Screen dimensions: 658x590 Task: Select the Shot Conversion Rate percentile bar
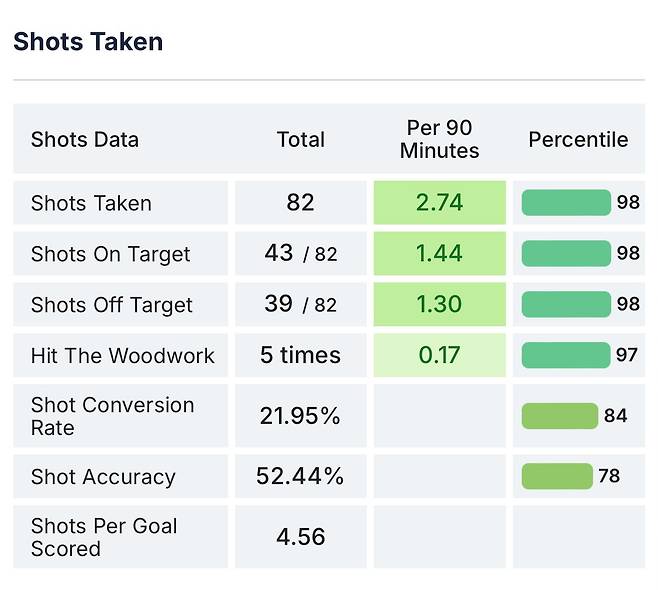[560, 416]
